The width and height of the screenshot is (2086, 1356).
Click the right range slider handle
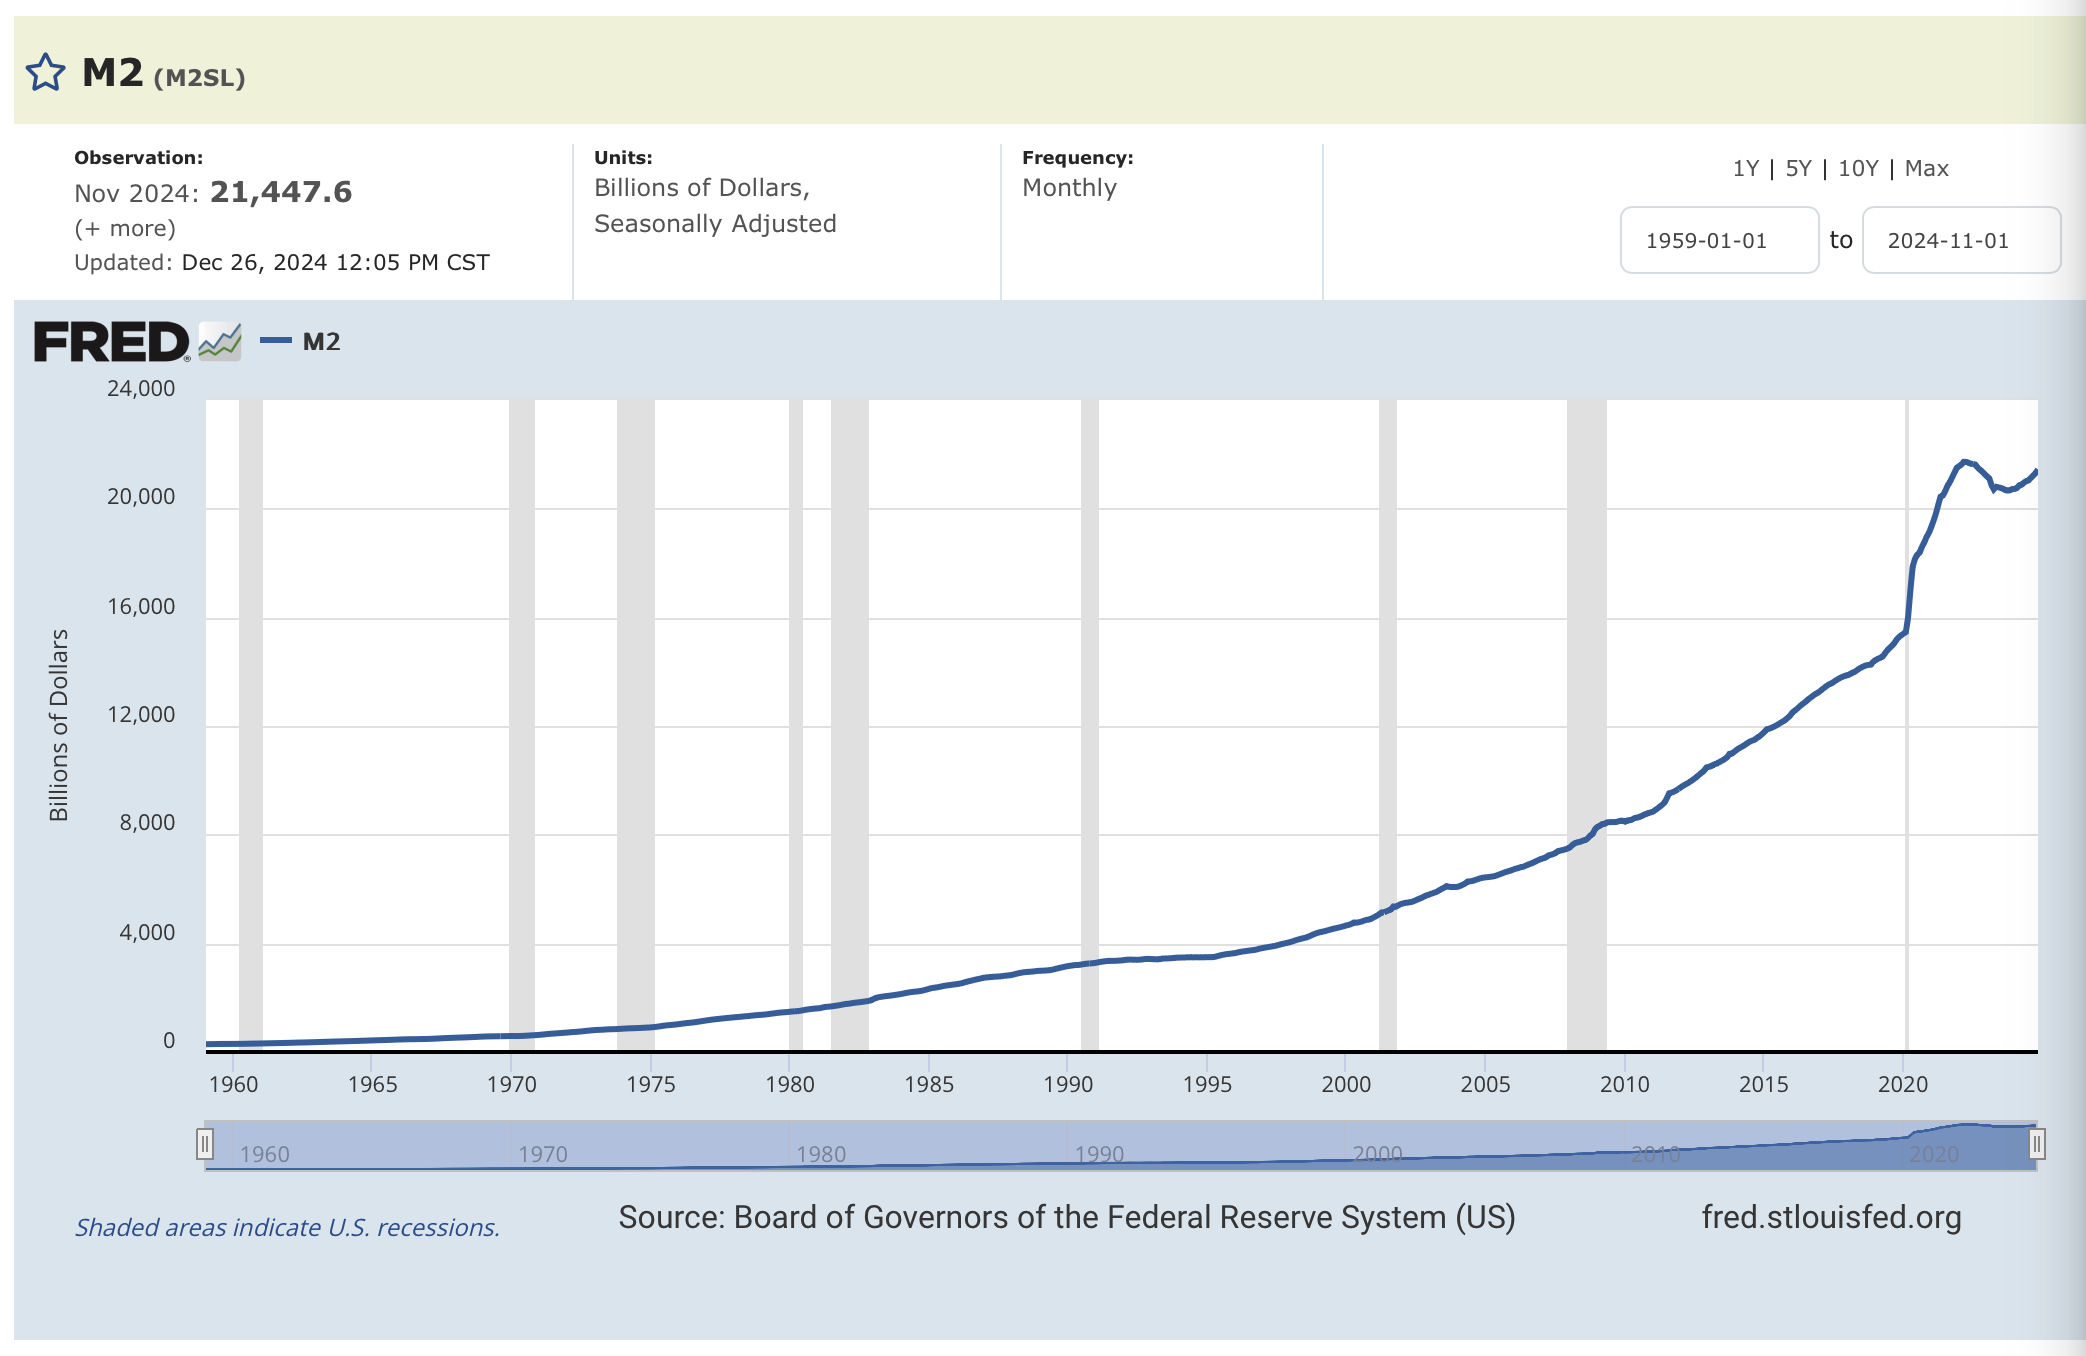[x=2036, y=1143]
